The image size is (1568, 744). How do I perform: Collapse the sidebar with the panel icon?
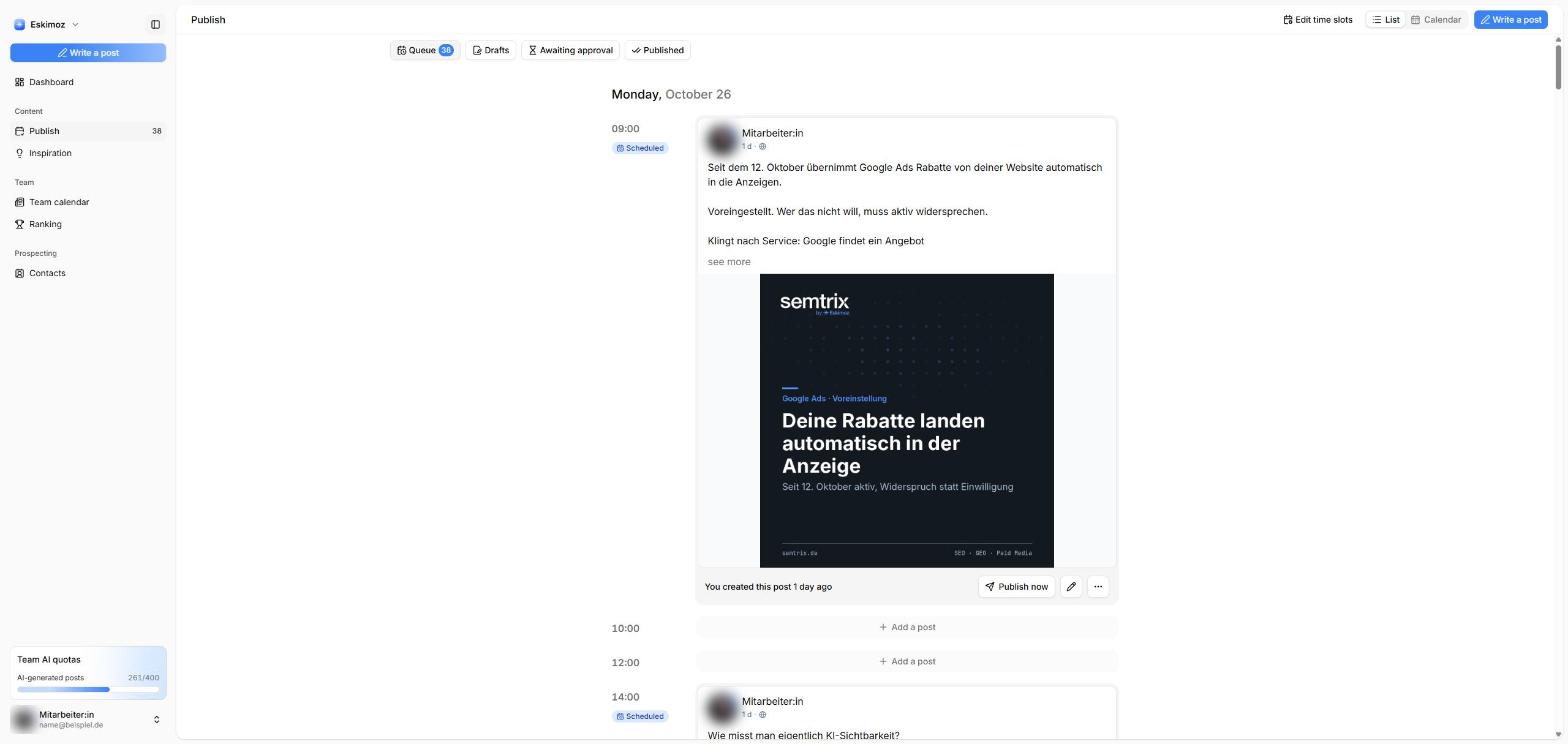[x=155, y=25]
